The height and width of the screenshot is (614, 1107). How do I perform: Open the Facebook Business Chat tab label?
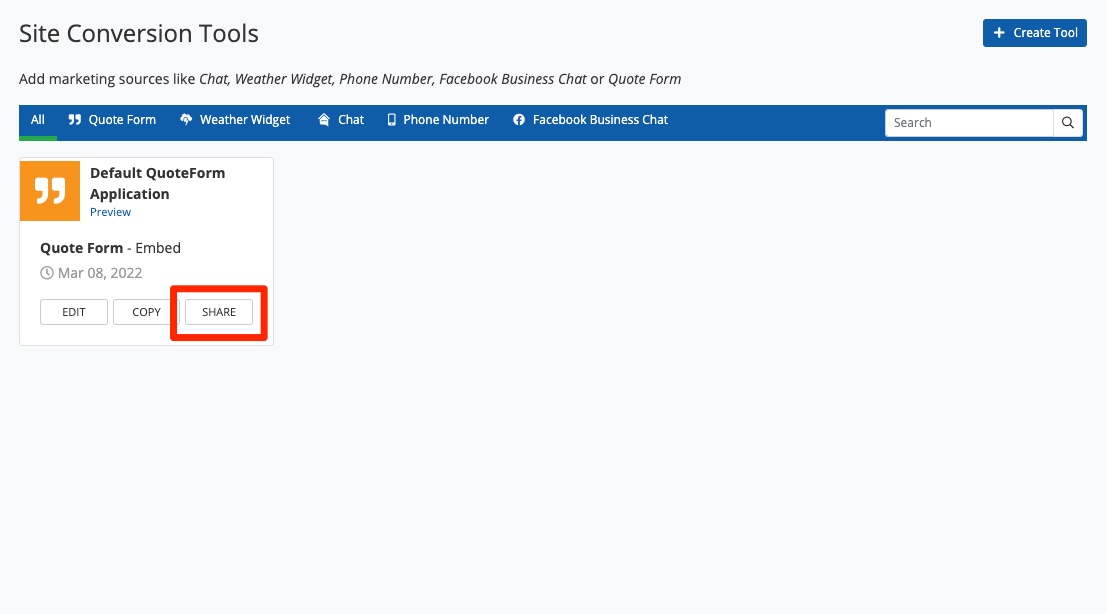click(x=600, y=120)
